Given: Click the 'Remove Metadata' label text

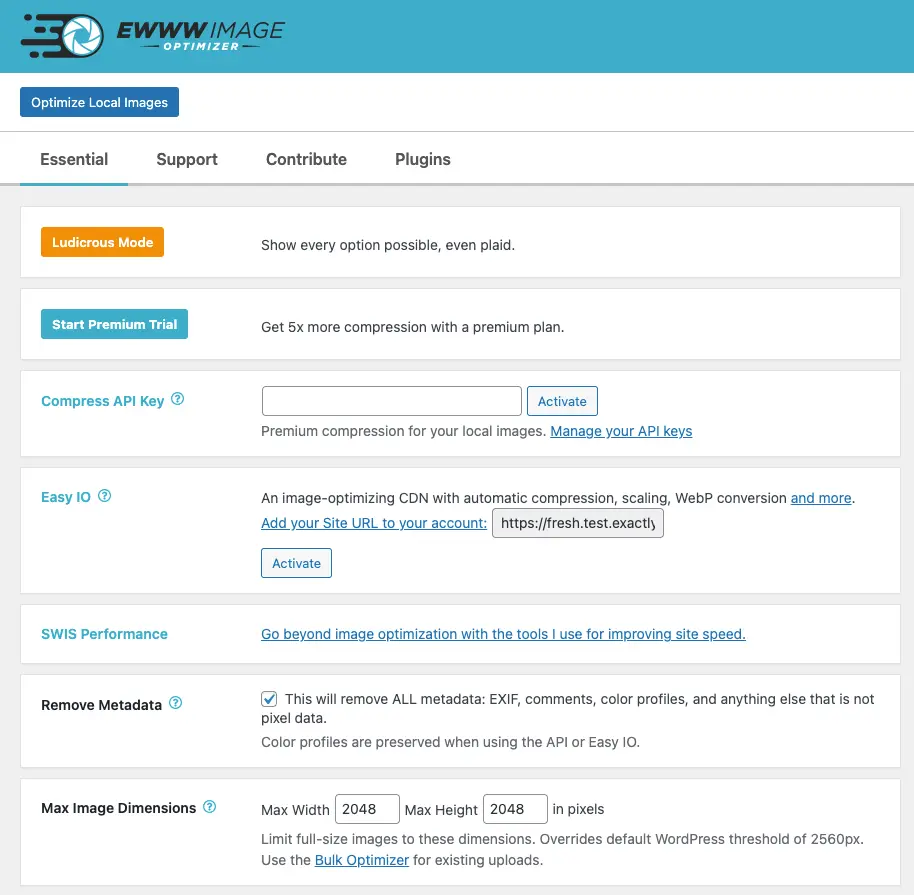Looking at the screenshot, I should pos(101,705).
